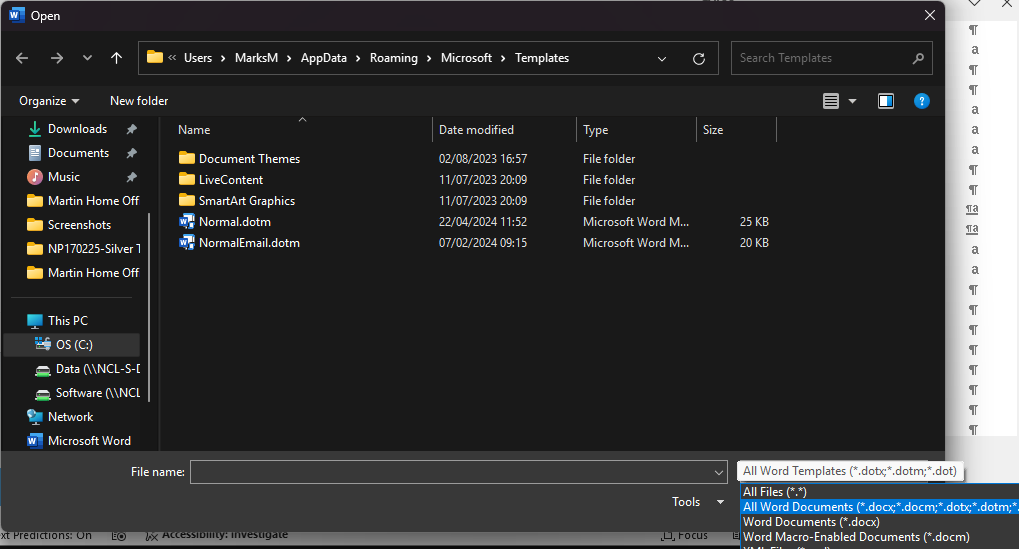Click the Network icon in sidebar
The width and height of the screenshot is (1019, 549).
(34, 416)
